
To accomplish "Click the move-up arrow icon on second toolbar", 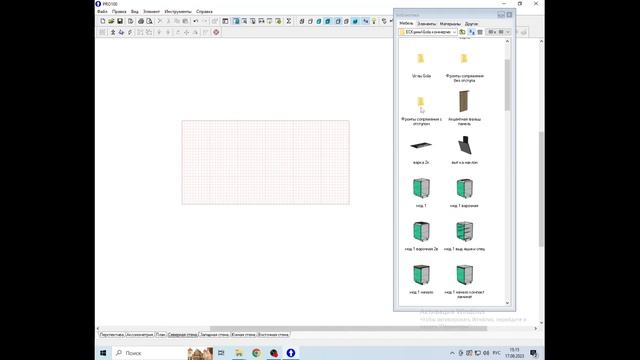I will click(x=113, y=32).
